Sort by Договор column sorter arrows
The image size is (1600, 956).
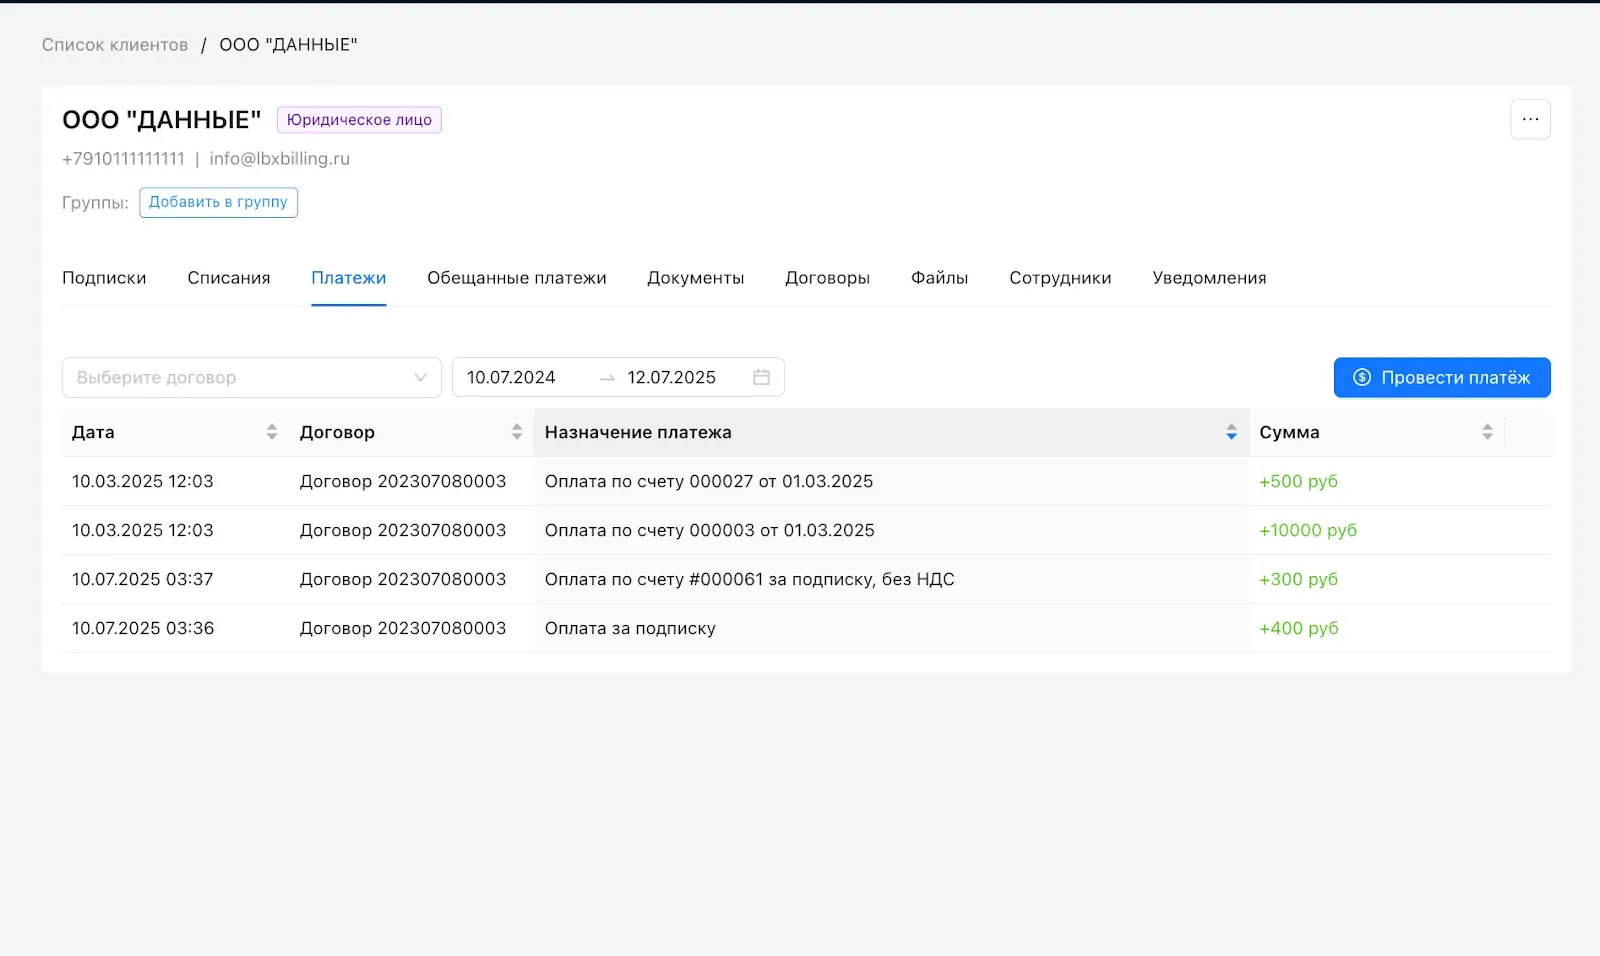pyautogui.click(x=517, y=432)
